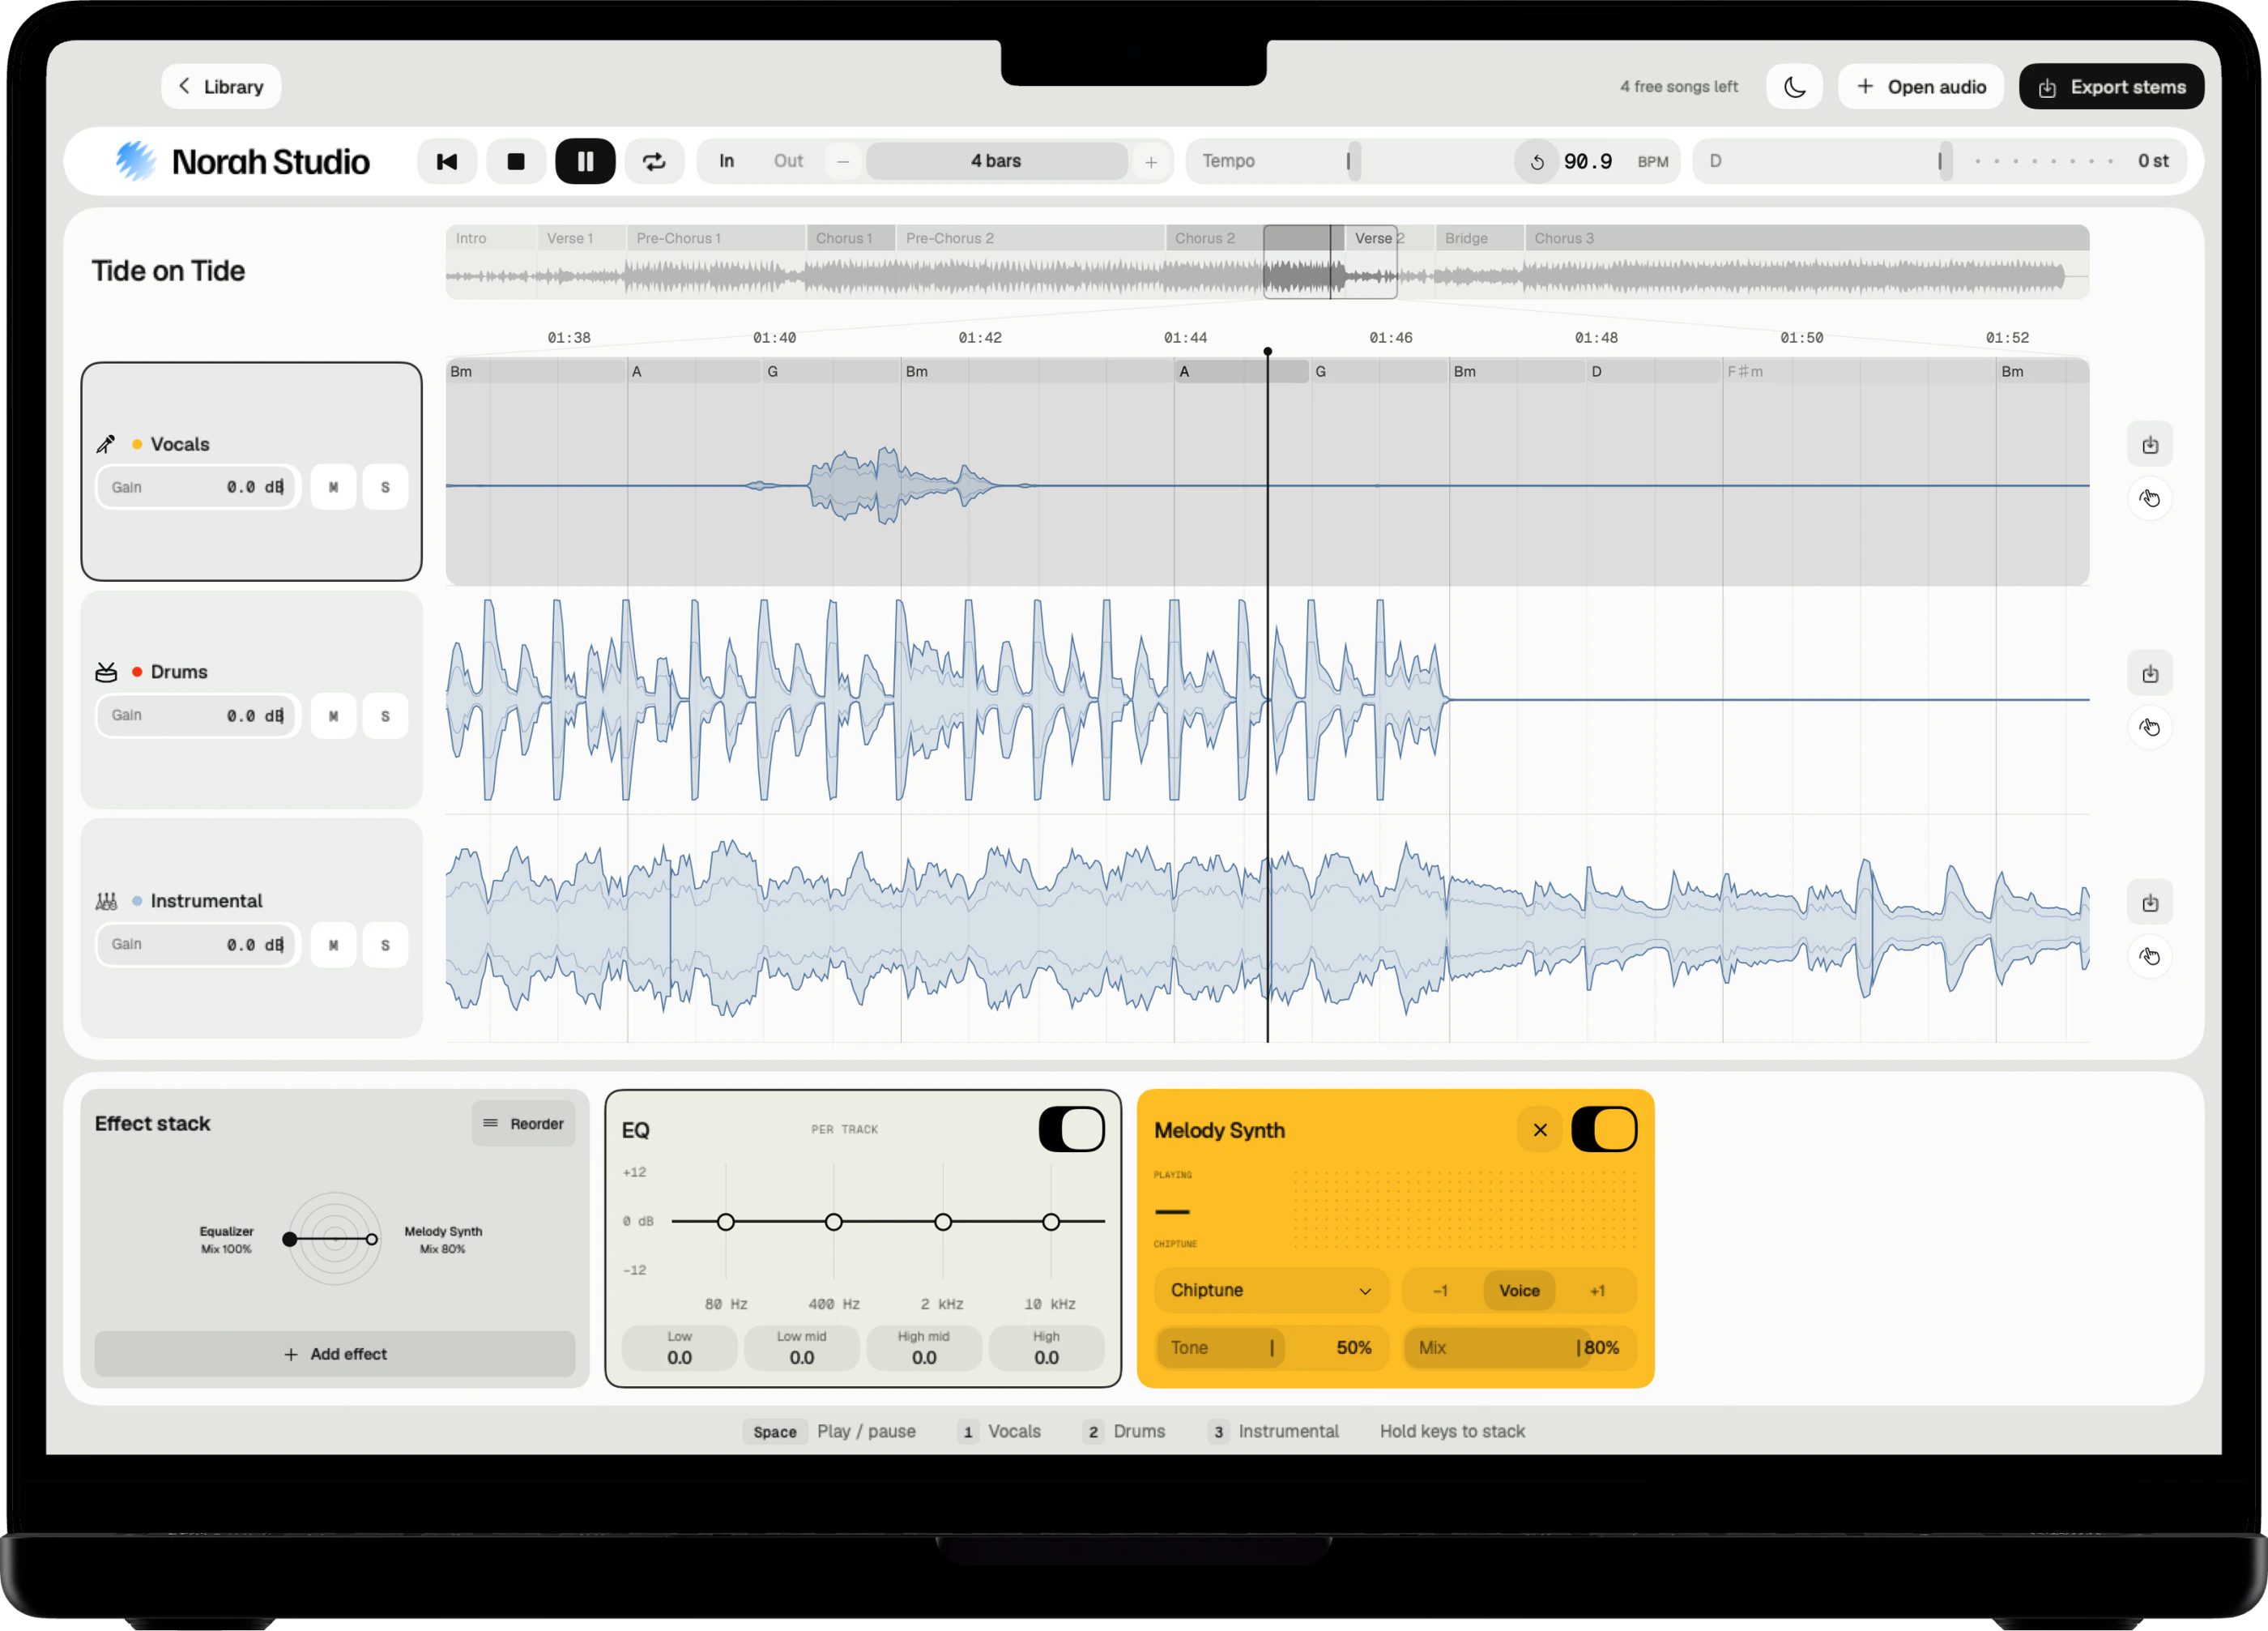
Task: Turn off the Melody Synth switch
Action: (x=1604, y=1130)
